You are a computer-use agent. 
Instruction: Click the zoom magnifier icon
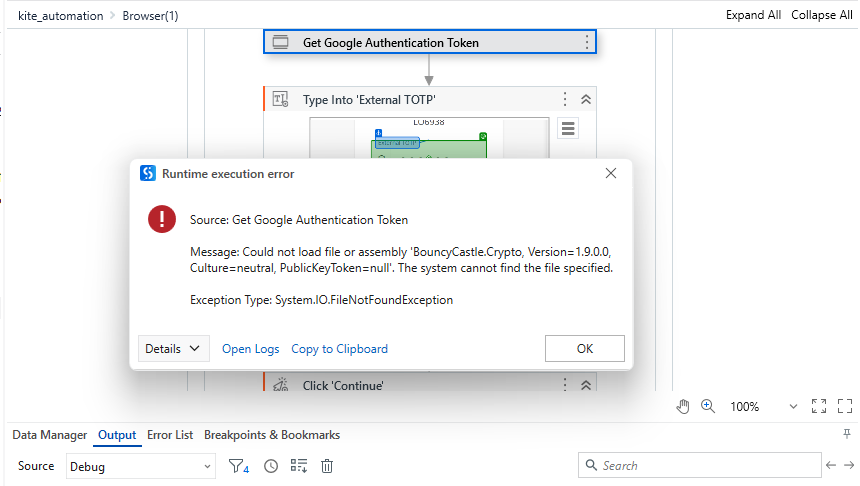[x=708, y=406]
